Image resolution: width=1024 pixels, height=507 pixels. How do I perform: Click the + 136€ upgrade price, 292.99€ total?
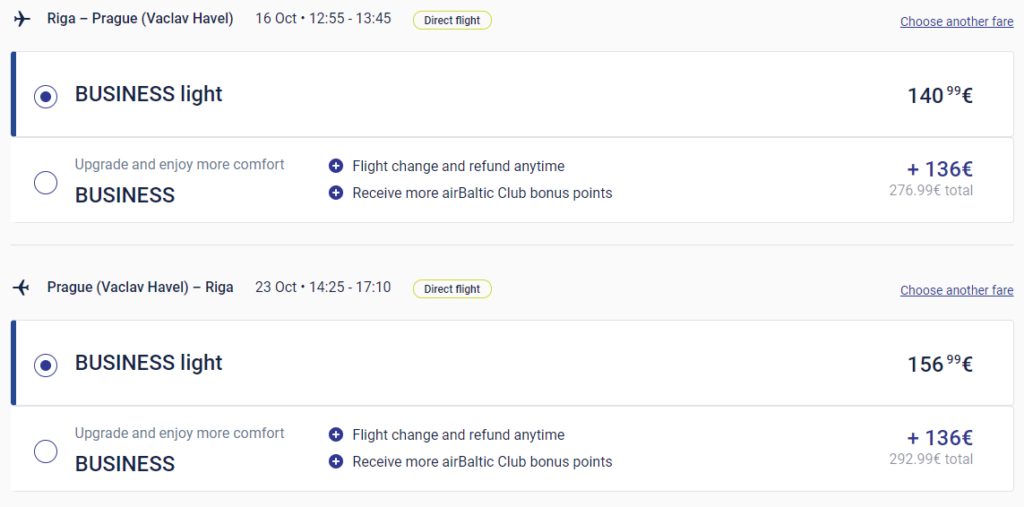point(939,439)
